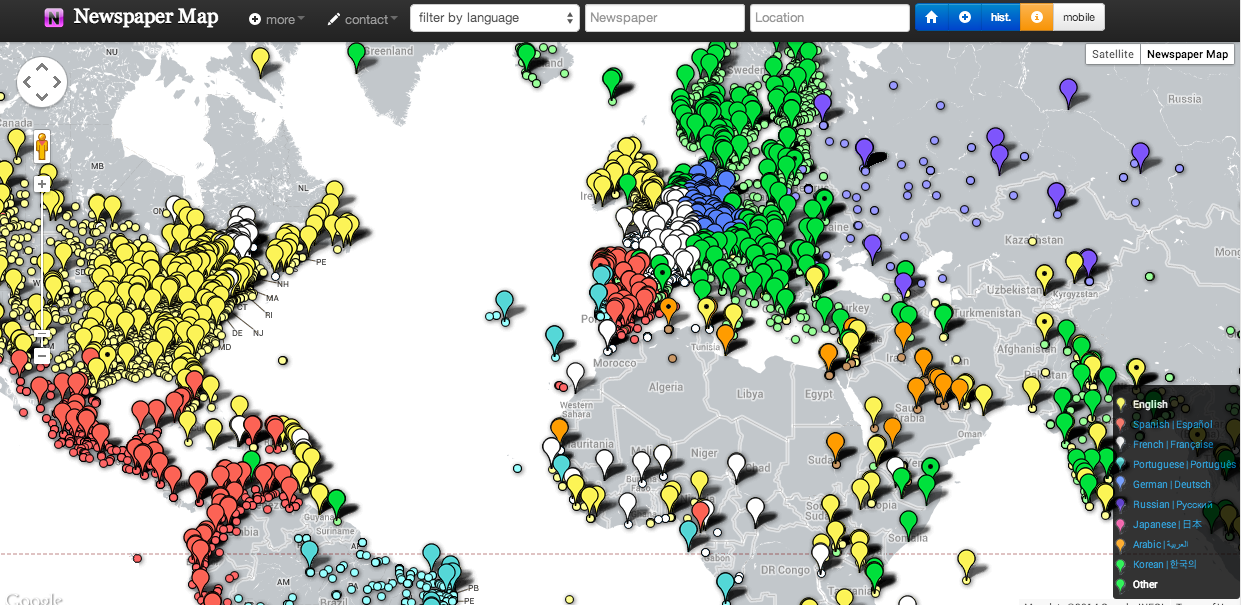The image size is (1241, 605).
Task: Select the 'Newspaper Map' map type
Action: [x=1187, y=55]
